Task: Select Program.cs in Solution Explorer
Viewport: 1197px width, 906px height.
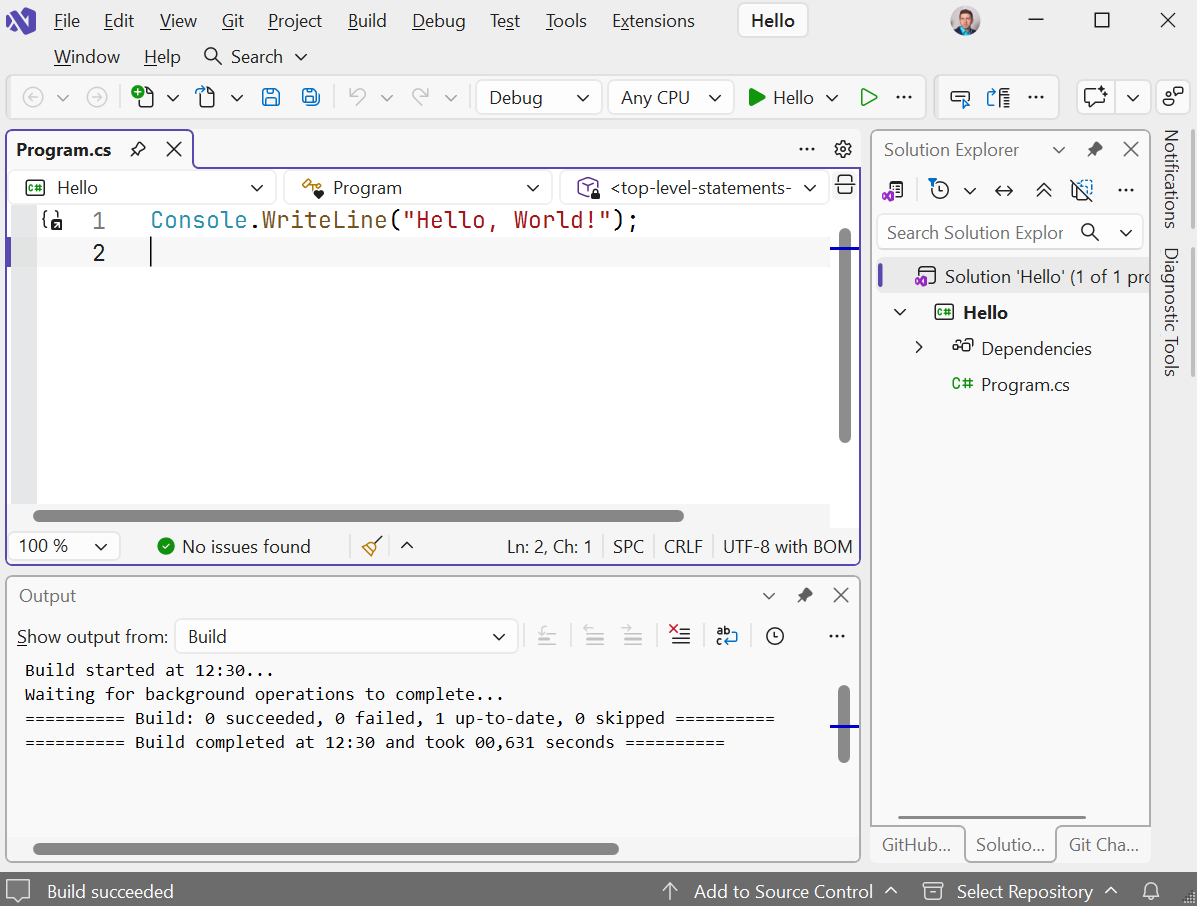Action: click(1024, 384)
